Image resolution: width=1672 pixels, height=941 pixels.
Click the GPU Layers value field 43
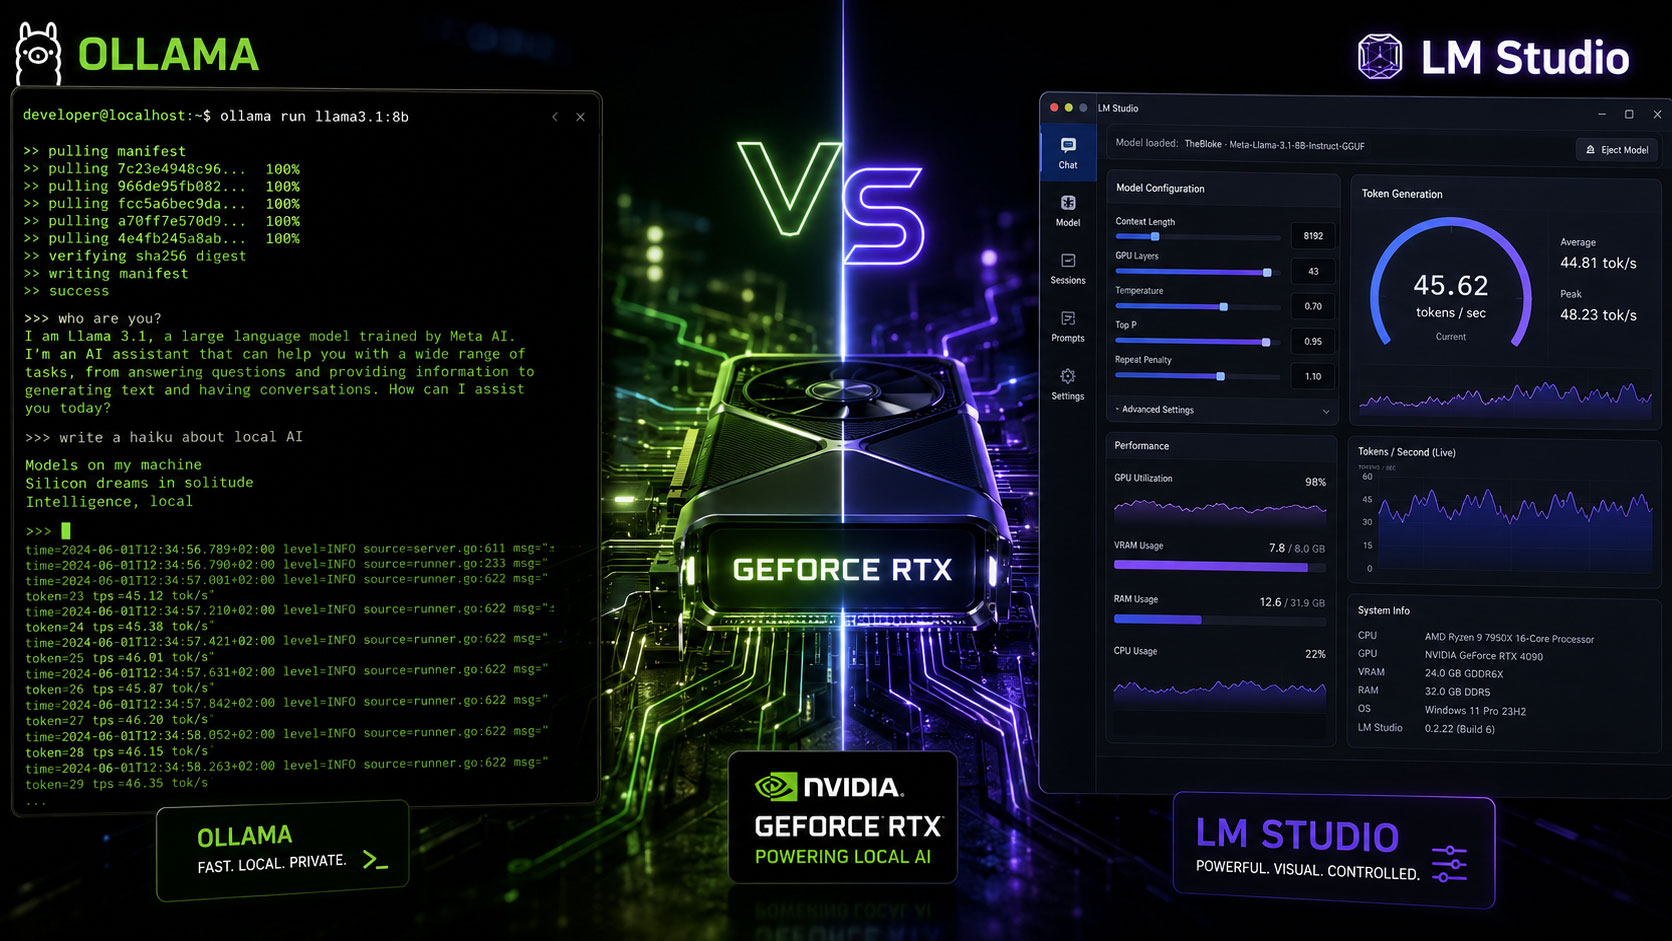pos(1313,271)
